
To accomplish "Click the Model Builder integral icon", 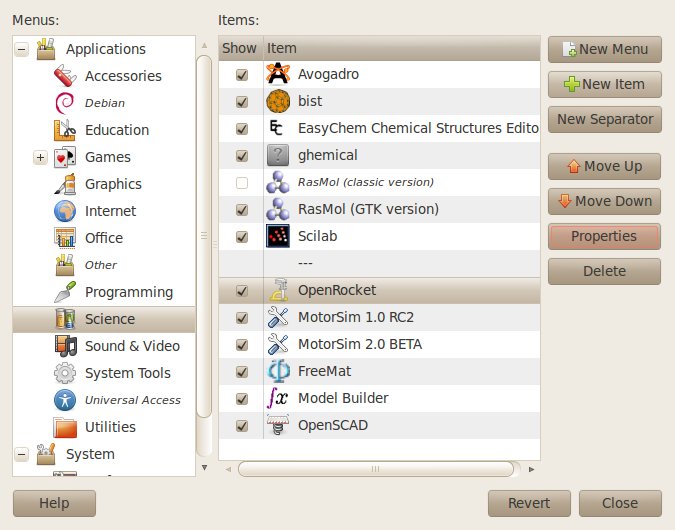I will coord(278,398).
